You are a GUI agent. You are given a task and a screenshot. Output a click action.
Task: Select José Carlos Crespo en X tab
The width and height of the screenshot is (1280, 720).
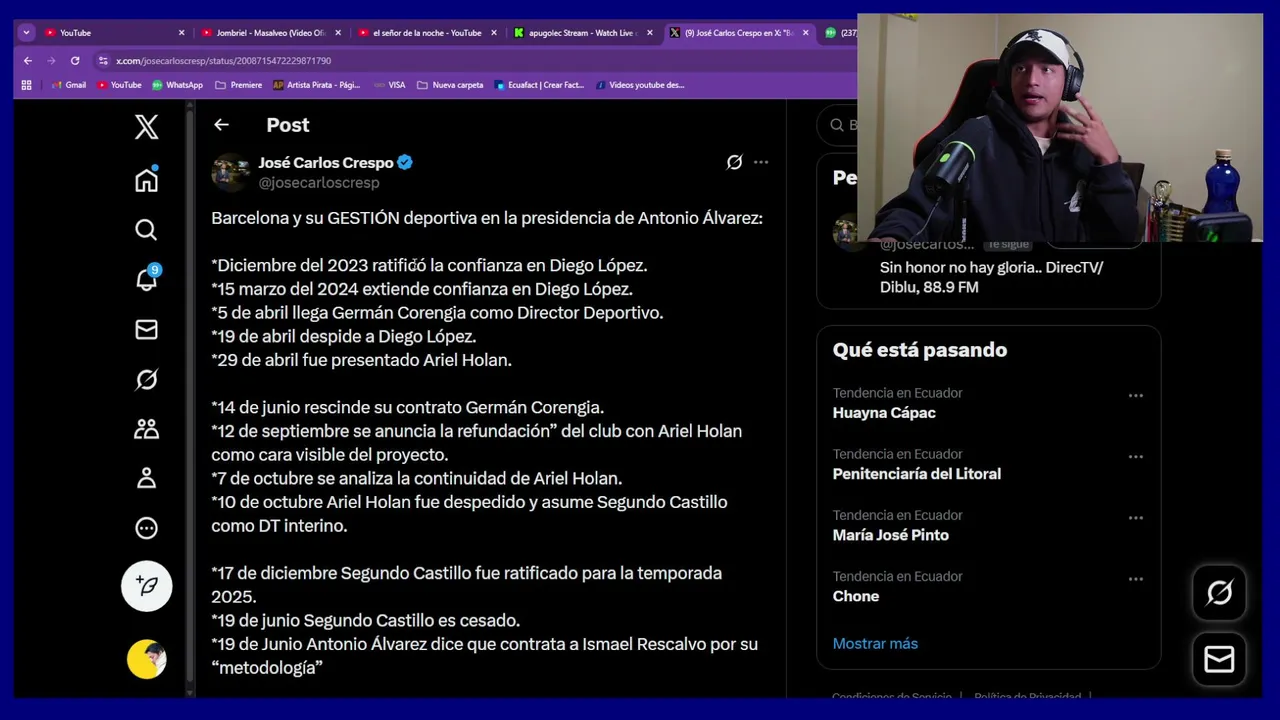[x=738, y=33]
